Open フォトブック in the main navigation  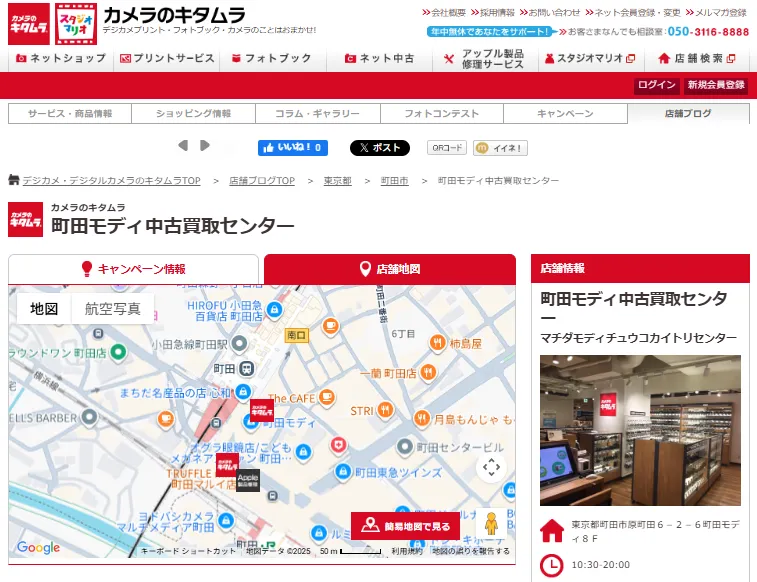coord(273,58)
